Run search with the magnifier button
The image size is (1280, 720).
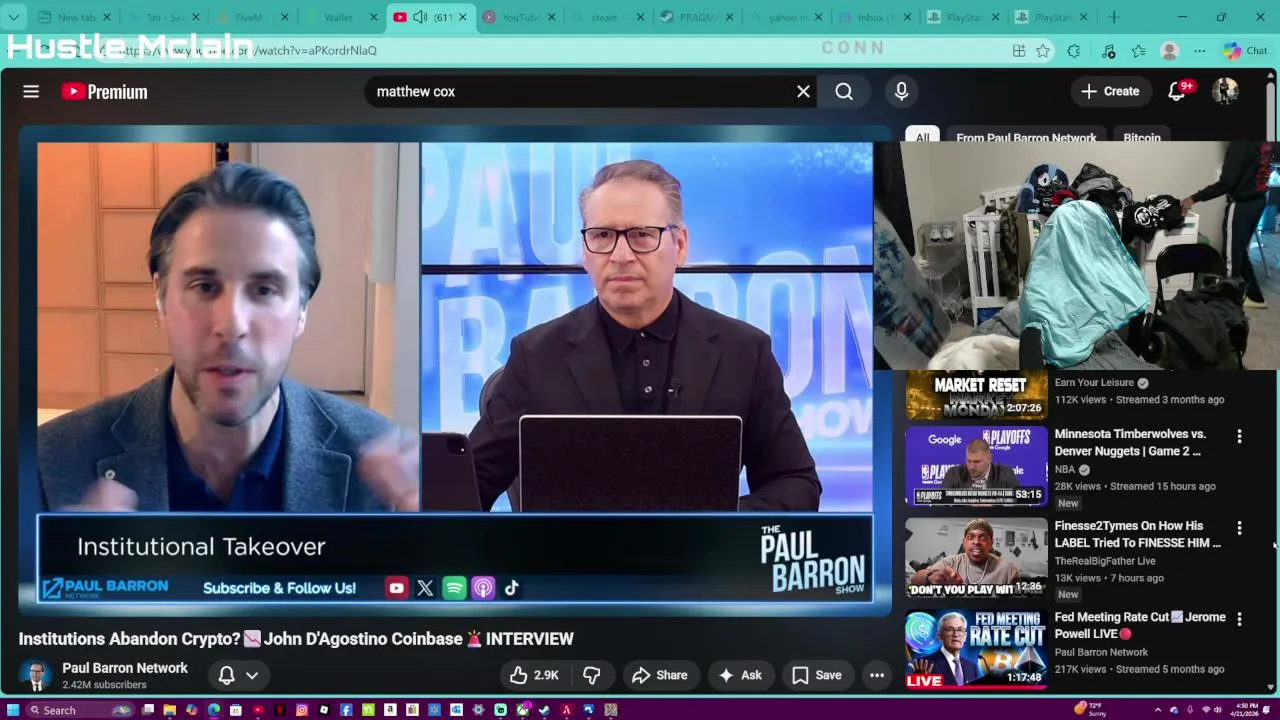[x=844, y=91]
